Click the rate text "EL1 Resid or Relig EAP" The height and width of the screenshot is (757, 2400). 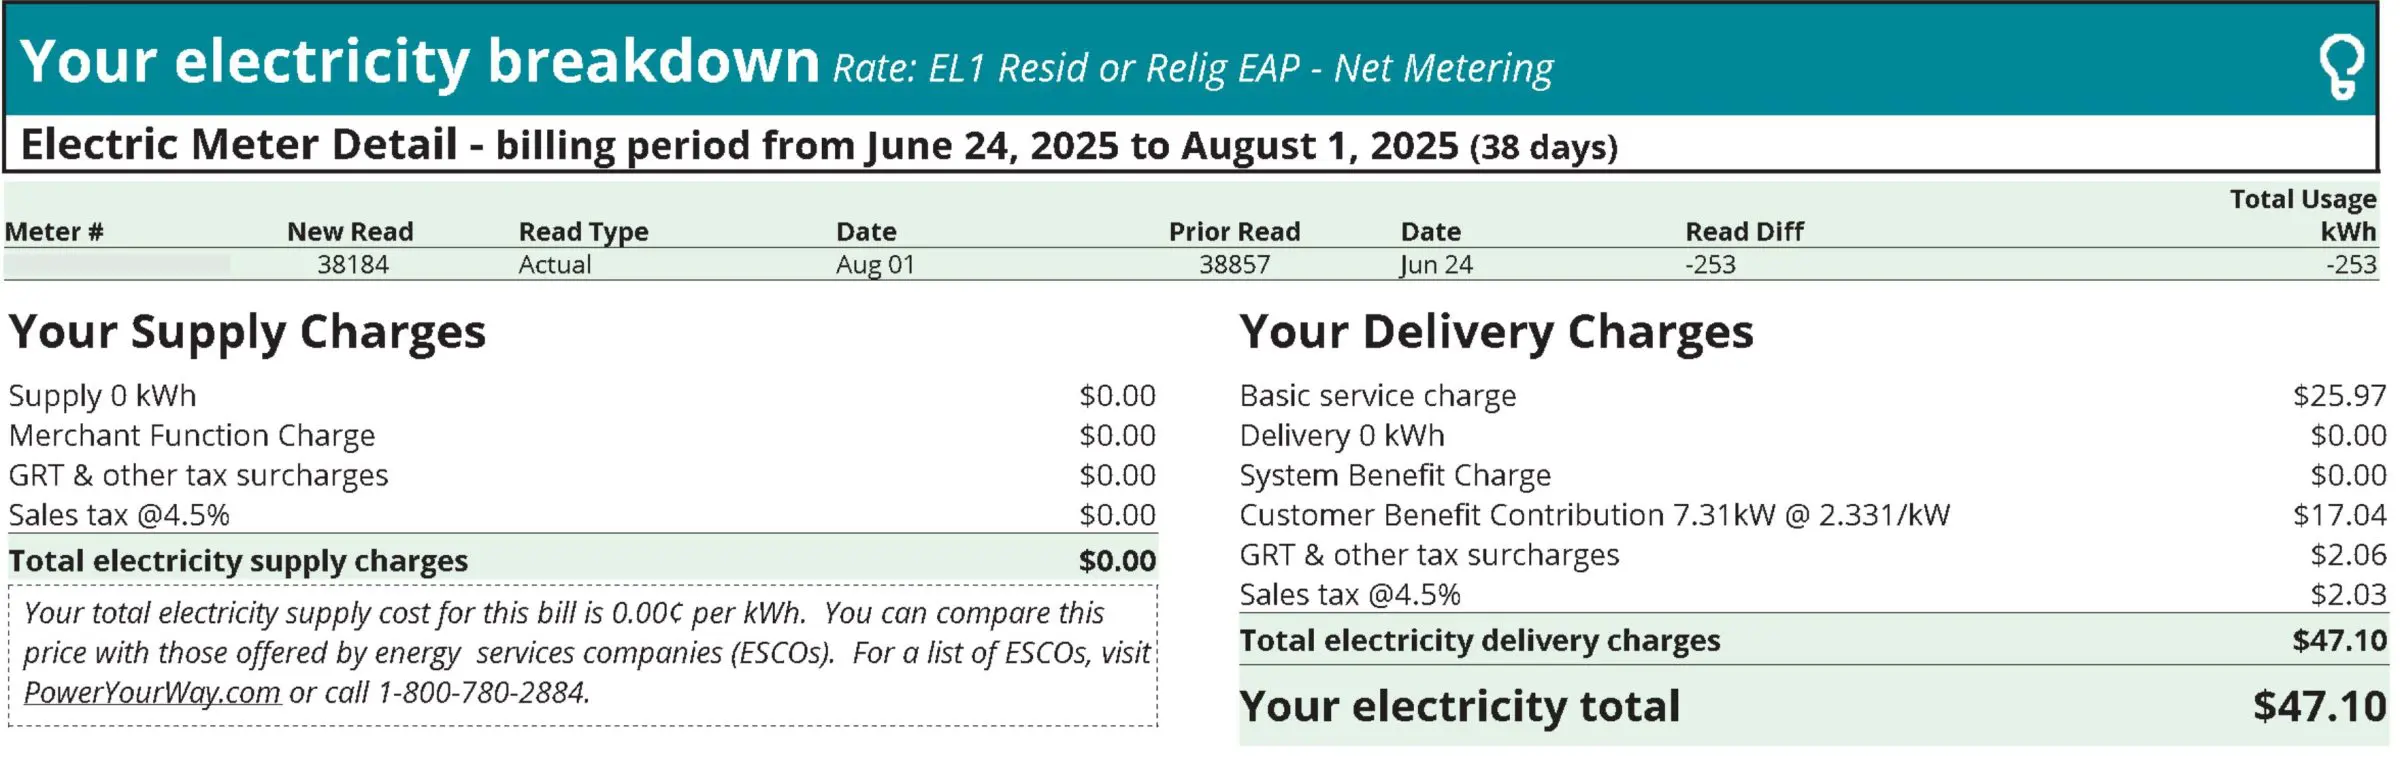point(1114,68)
